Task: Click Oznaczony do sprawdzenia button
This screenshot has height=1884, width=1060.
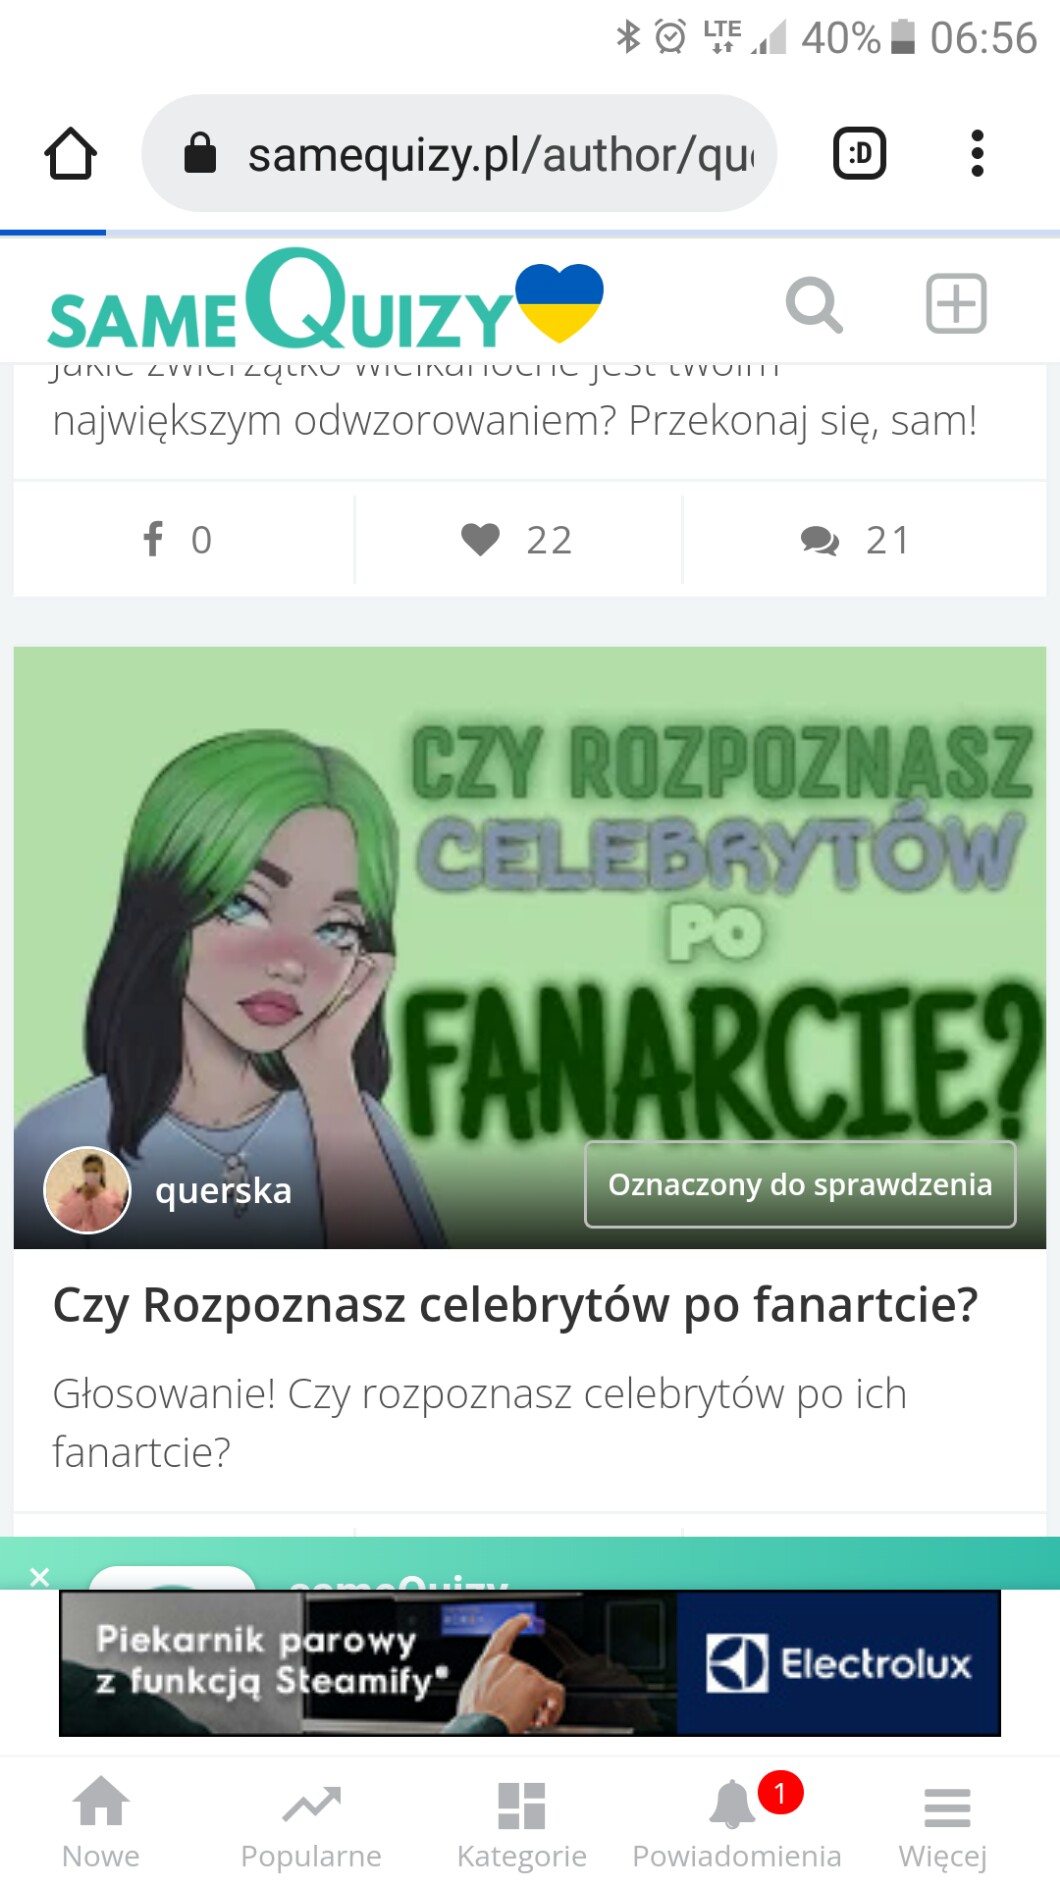Action: [800, 1184]
